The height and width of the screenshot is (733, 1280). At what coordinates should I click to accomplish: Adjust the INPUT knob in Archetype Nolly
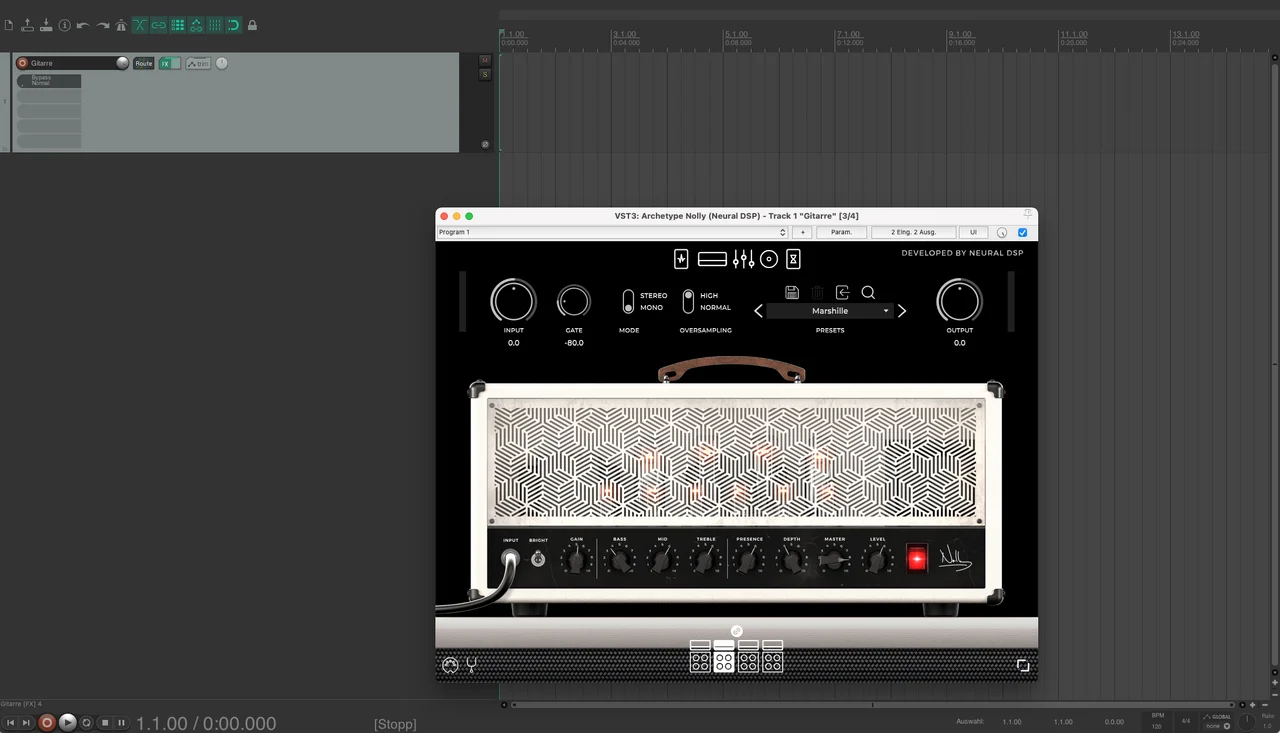(x=513, y=301)
